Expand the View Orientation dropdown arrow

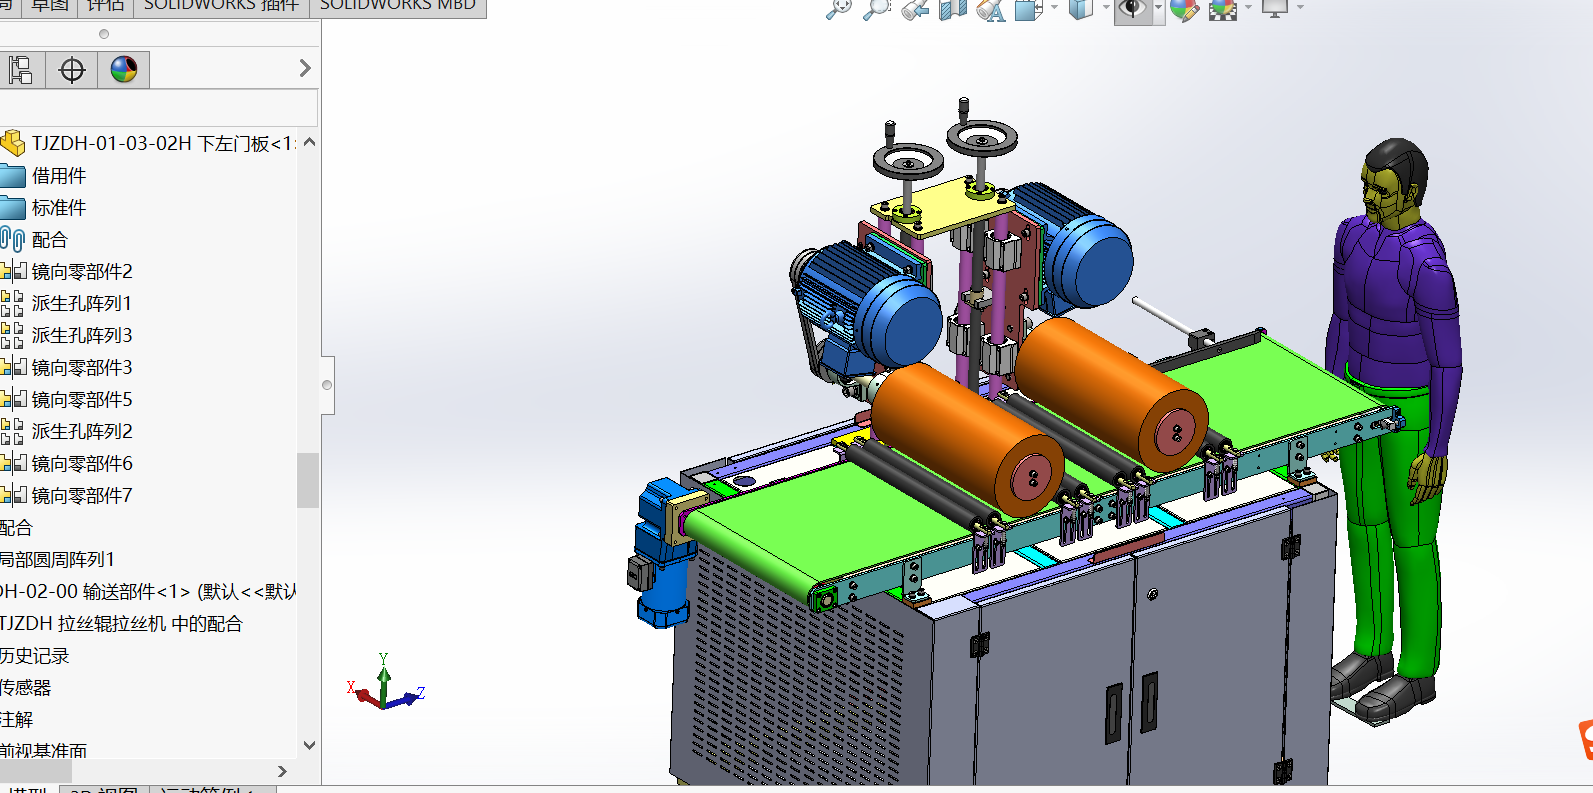pyautogui.click(x=1054, y=8)
